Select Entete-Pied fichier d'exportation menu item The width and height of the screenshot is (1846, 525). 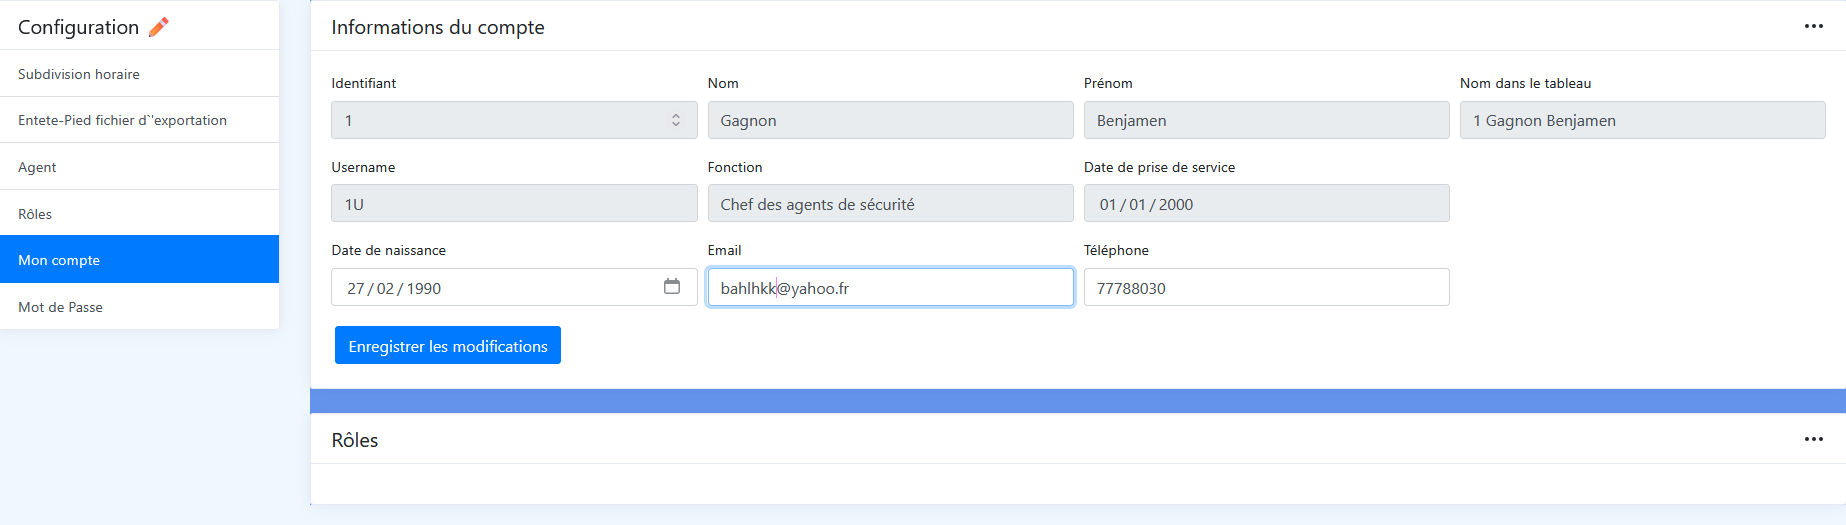(x=139, y=120)
